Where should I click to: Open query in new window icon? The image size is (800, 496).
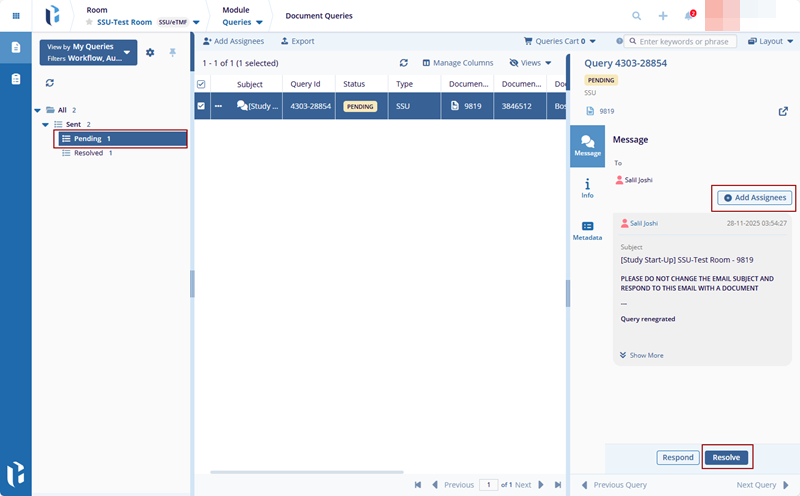point(782,111)
